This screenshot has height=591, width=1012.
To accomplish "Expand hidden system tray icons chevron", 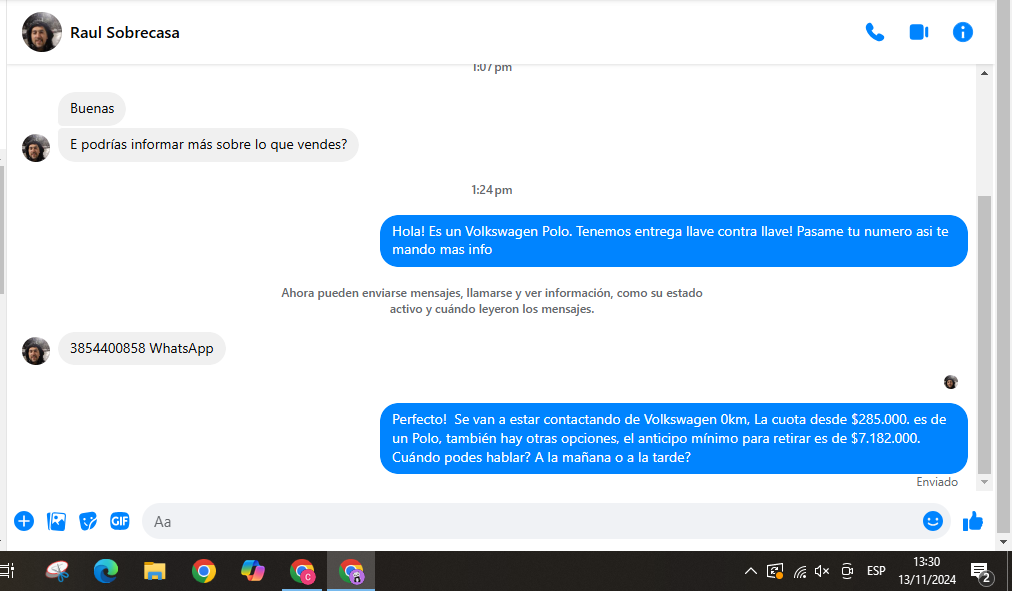I will point(750,571).
